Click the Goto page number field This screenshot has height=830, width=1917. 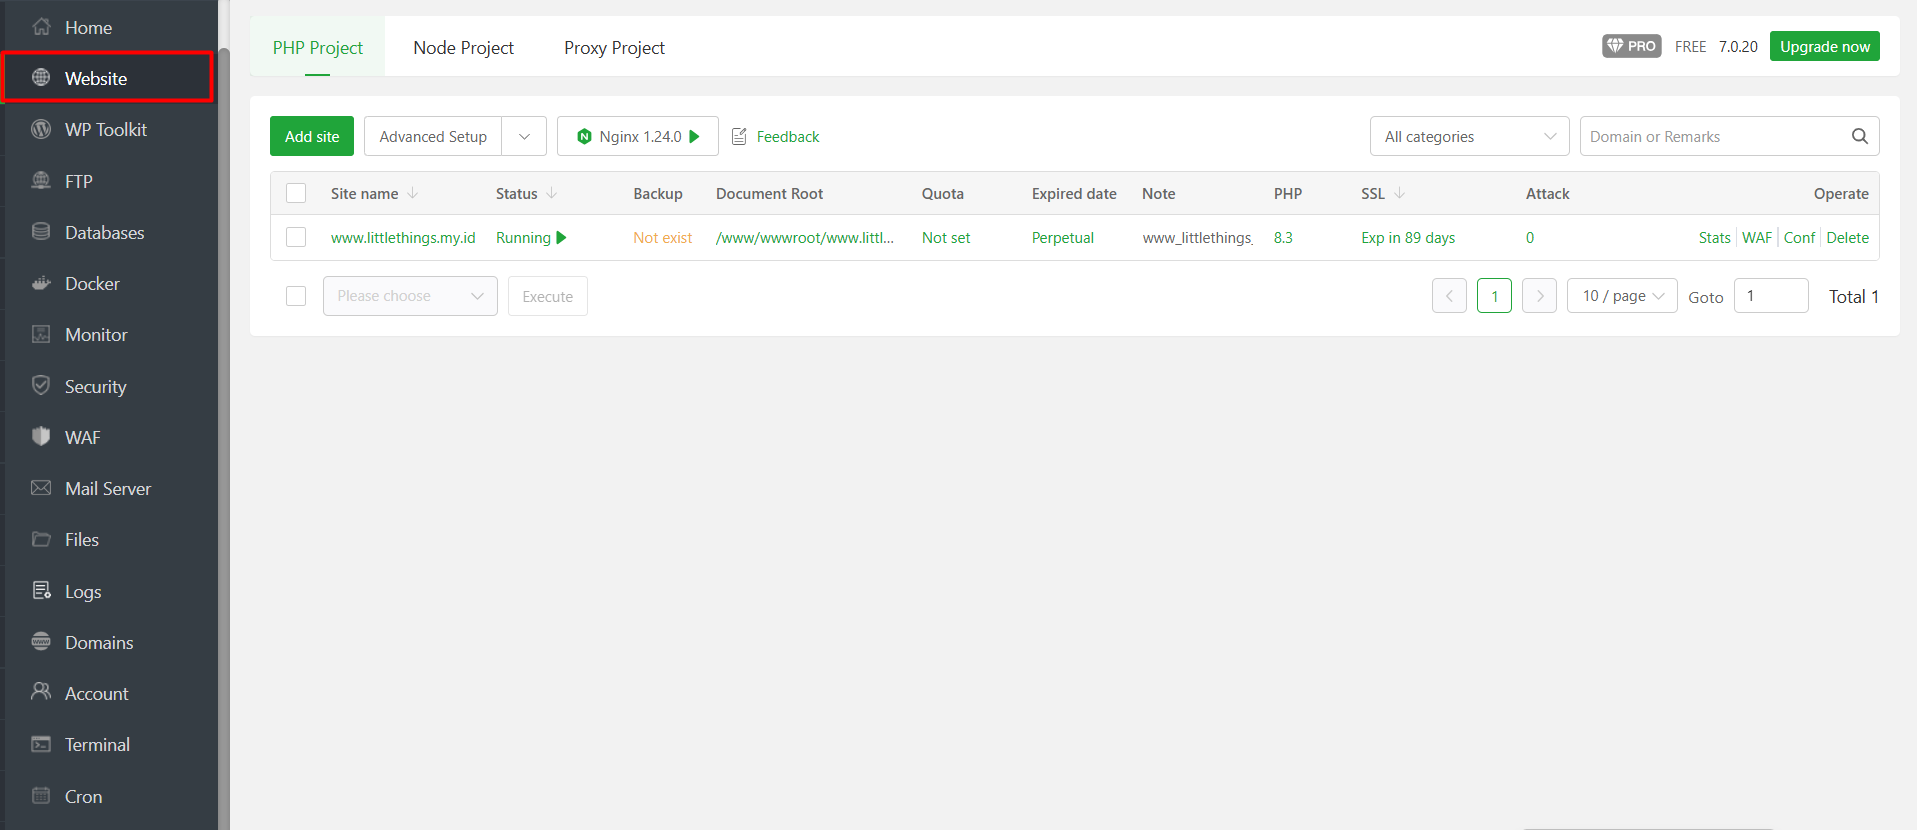(1770, 296)
